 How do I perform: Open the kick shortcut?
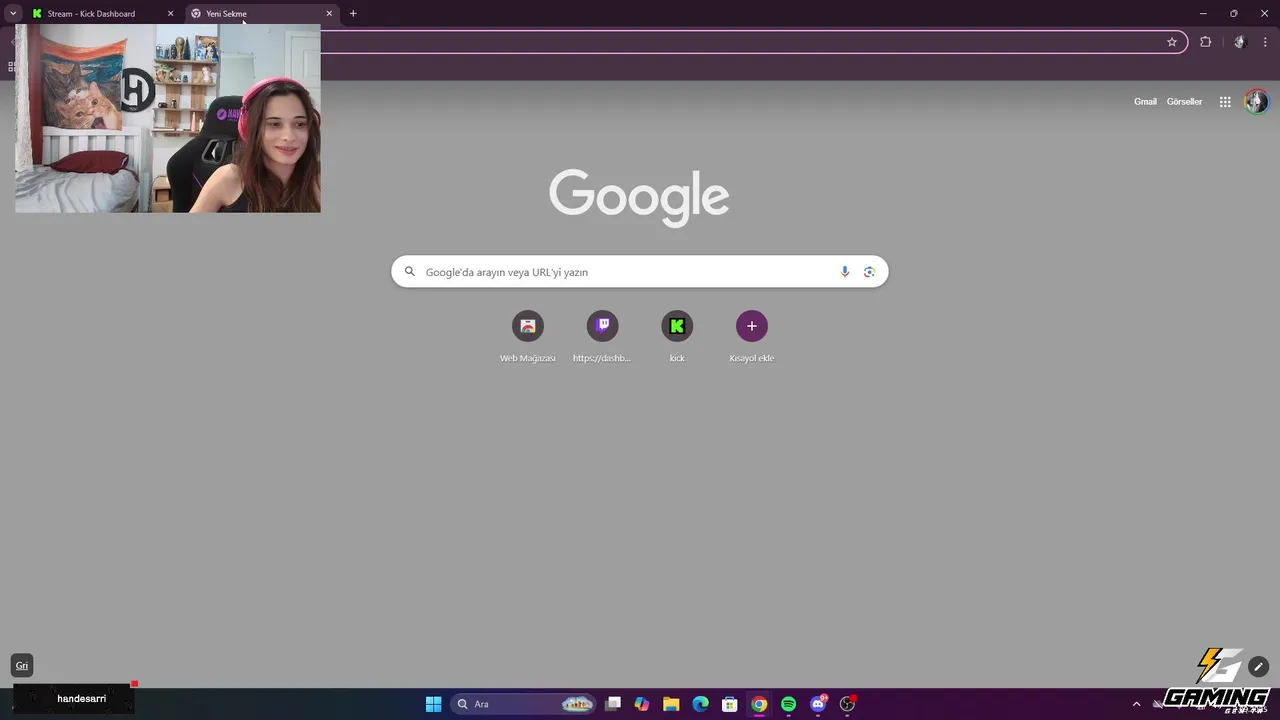pyautogui.click(x=677, y=337)
